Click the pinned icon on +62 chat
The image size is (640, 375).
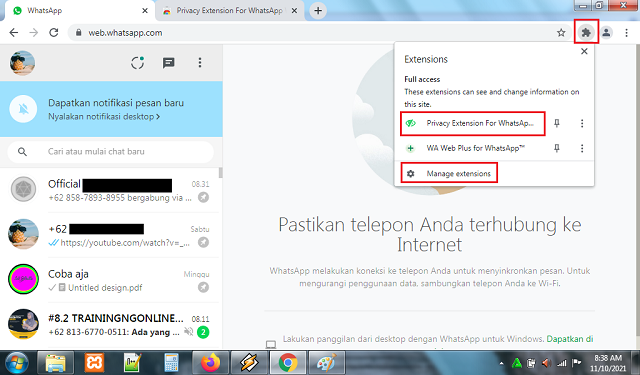(203, 242)
